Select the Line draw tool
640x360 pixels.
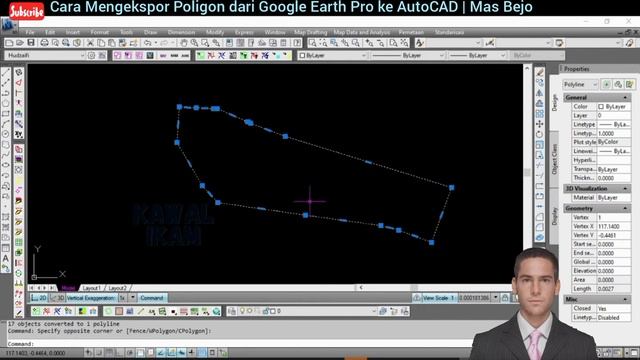[6, 73]
